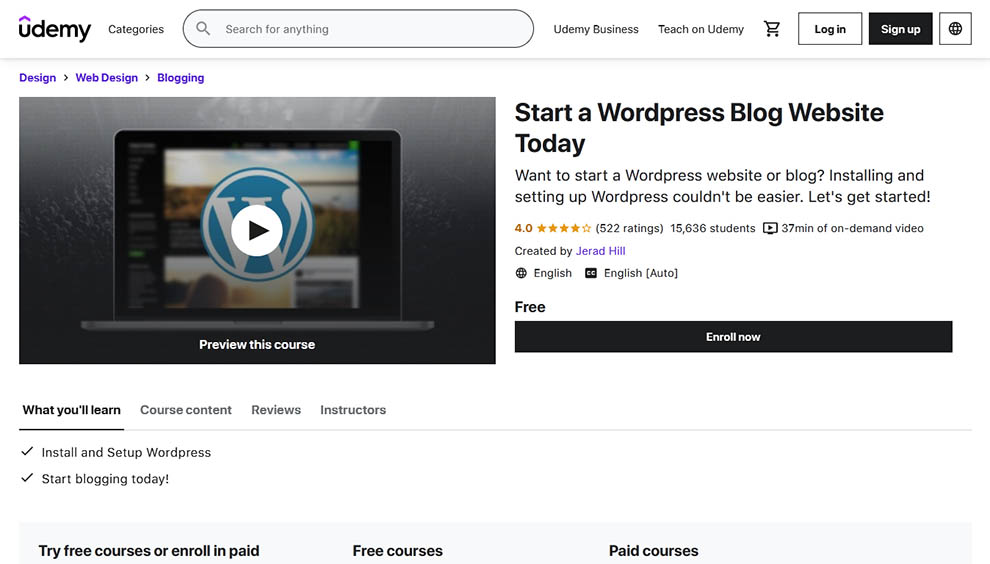
Task: Click the Paid courses heading
Action: tap(653, 551)
